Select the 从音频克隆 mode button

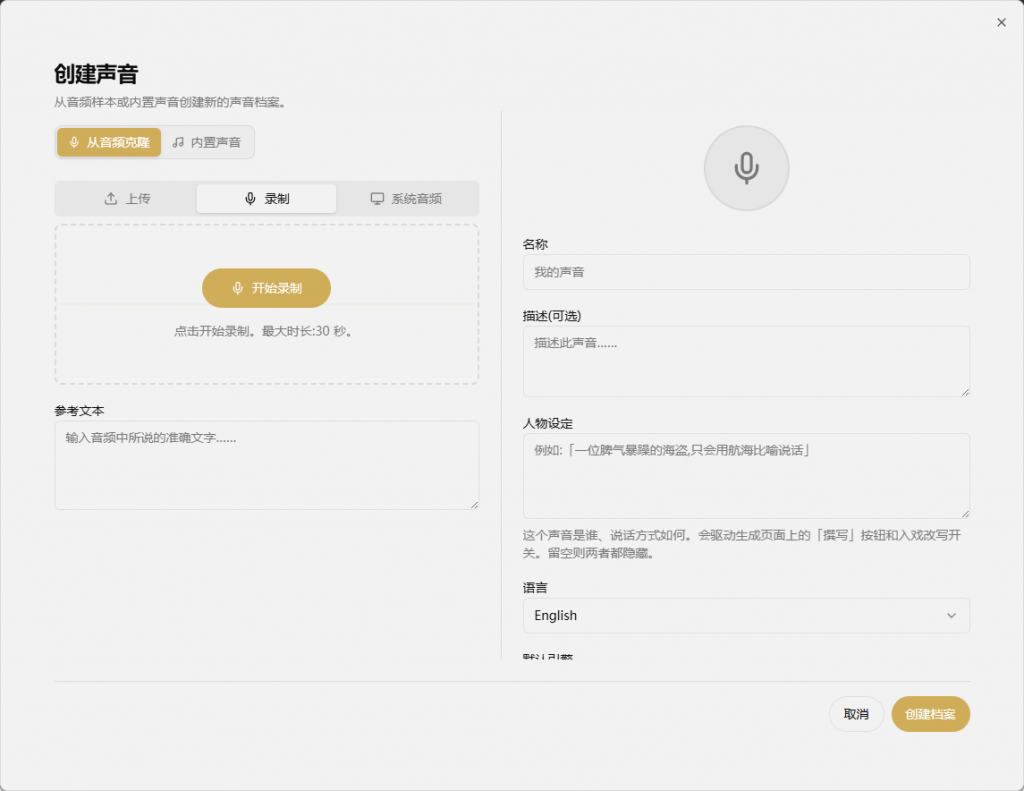(109, 142)
